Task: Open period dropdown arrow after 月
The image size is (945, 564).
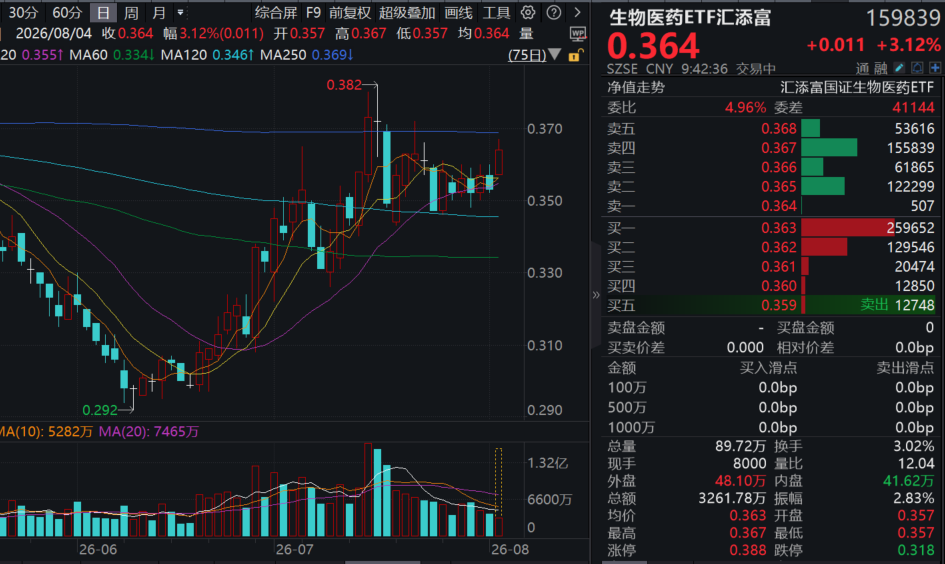Action: (180, 12)
